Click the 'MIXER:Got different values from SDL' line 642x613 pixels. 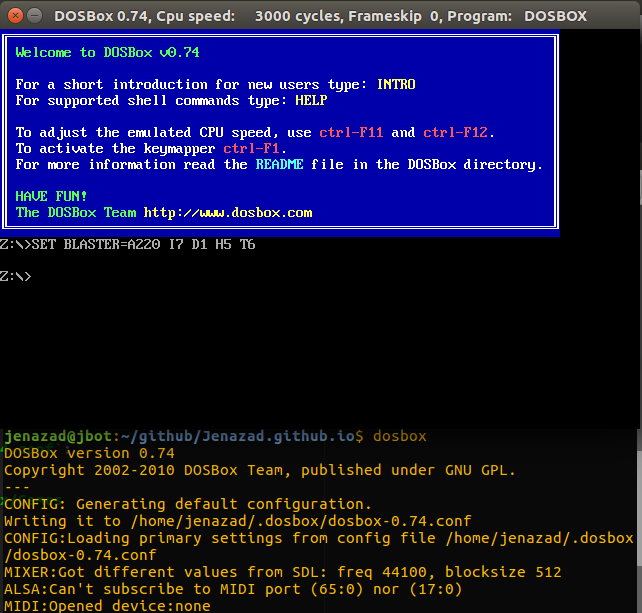click(x=283, y=572)
